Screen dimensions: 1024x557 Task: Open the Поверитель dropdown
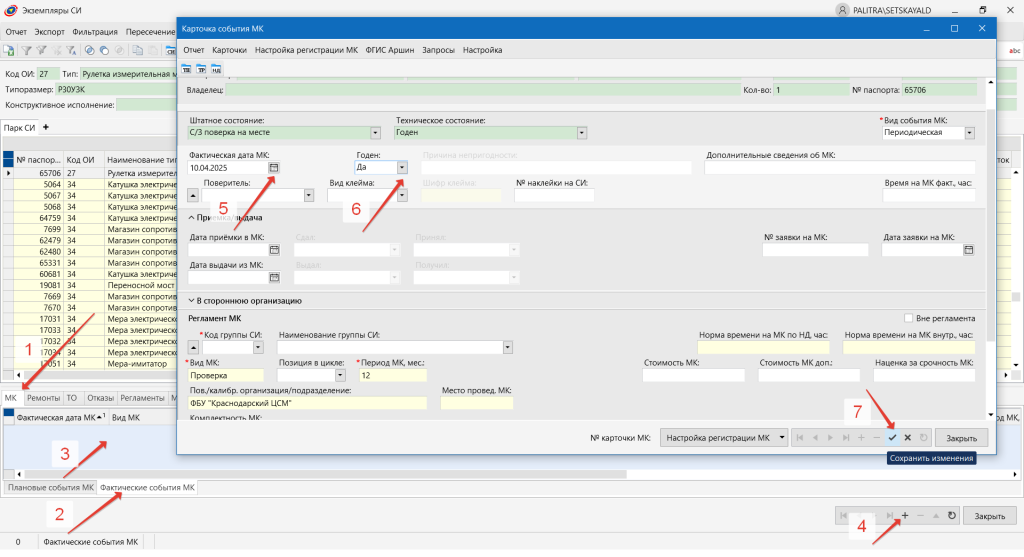[309, 195]
